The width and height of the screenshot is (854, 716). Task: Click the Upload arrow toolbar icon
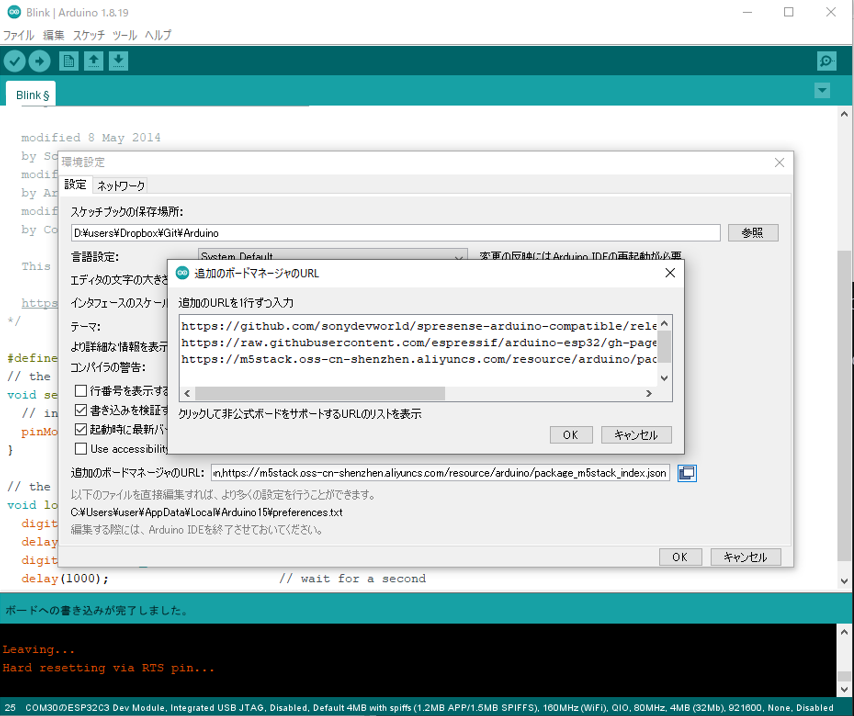pyautogui.click(x=39, y=61)
